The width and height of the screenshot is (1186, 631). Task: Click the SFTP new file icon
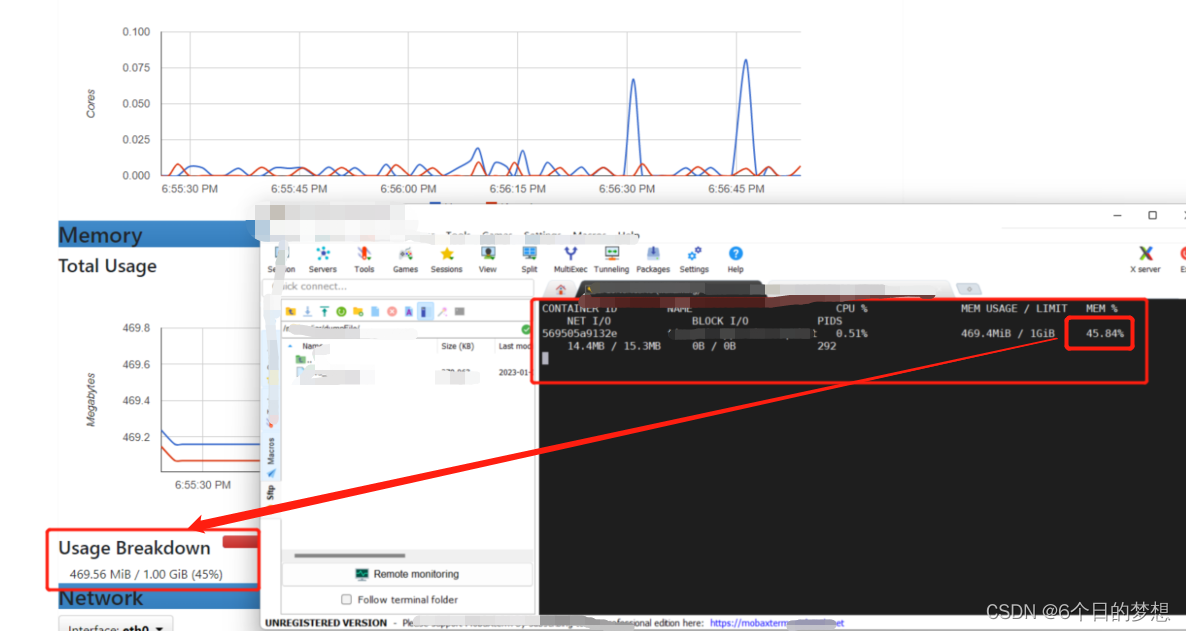coord(375,312)
